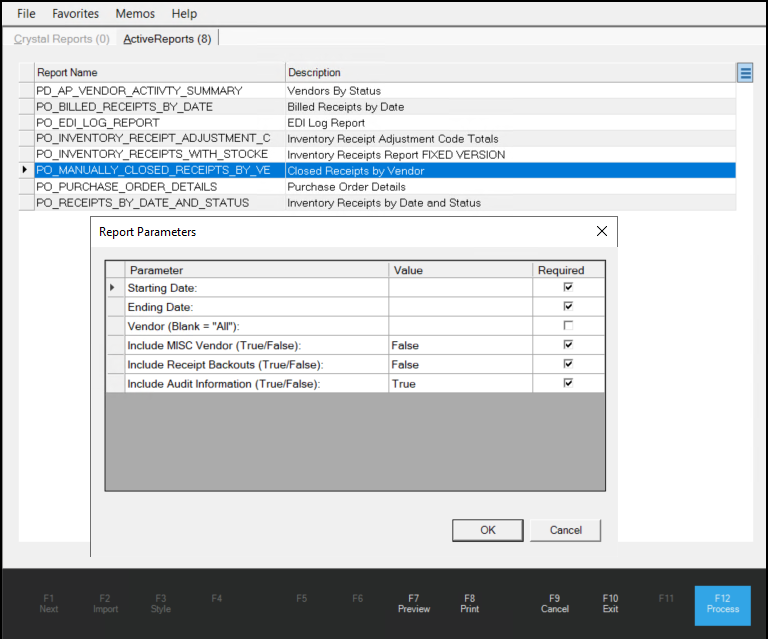
Task: Click the grid options hamburger icon
Action: tap(745, 72)
